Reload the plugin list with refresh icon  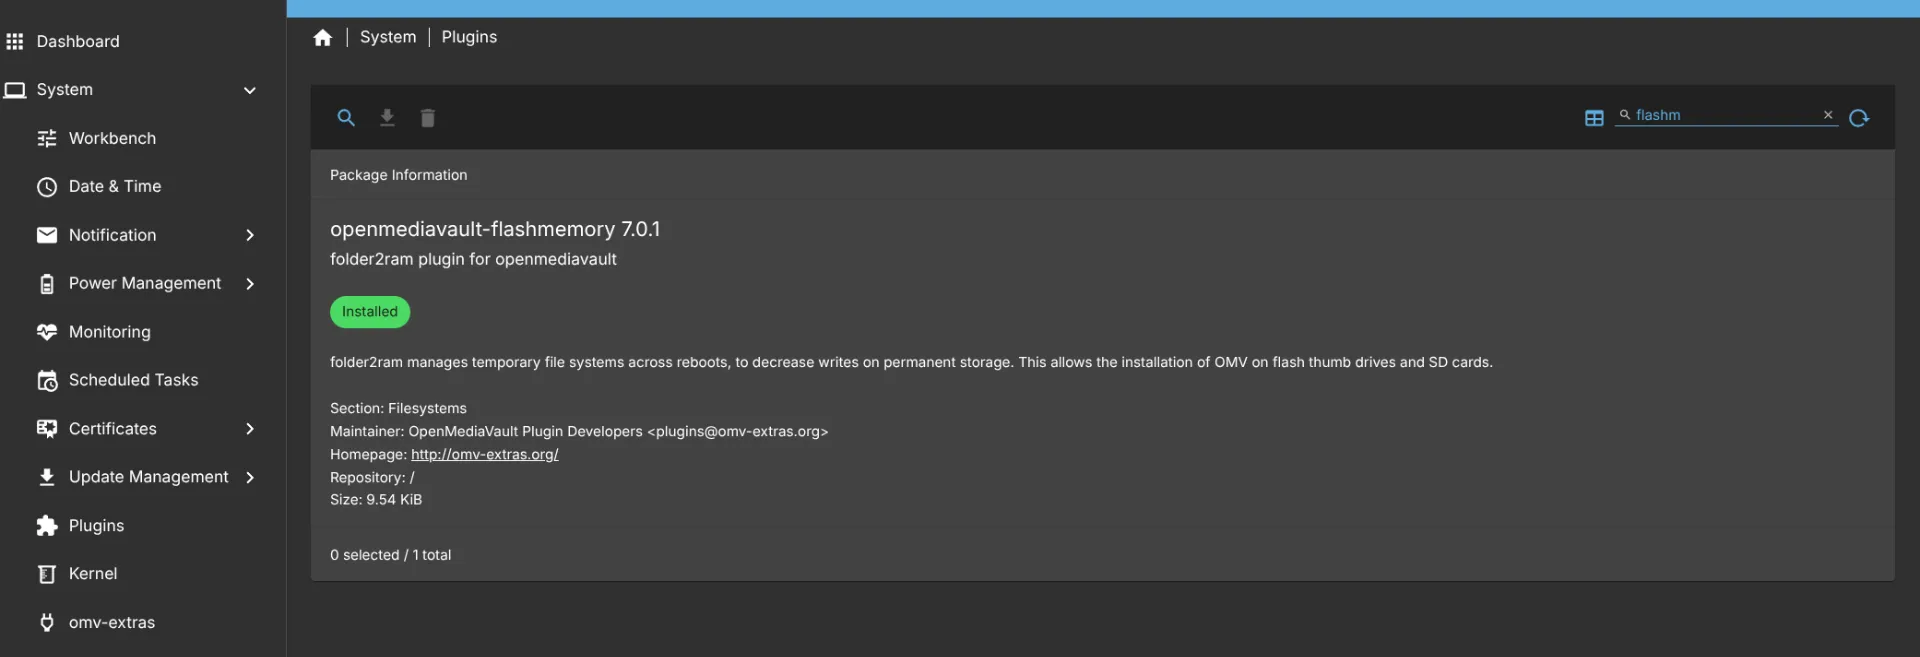(1859, 118)
